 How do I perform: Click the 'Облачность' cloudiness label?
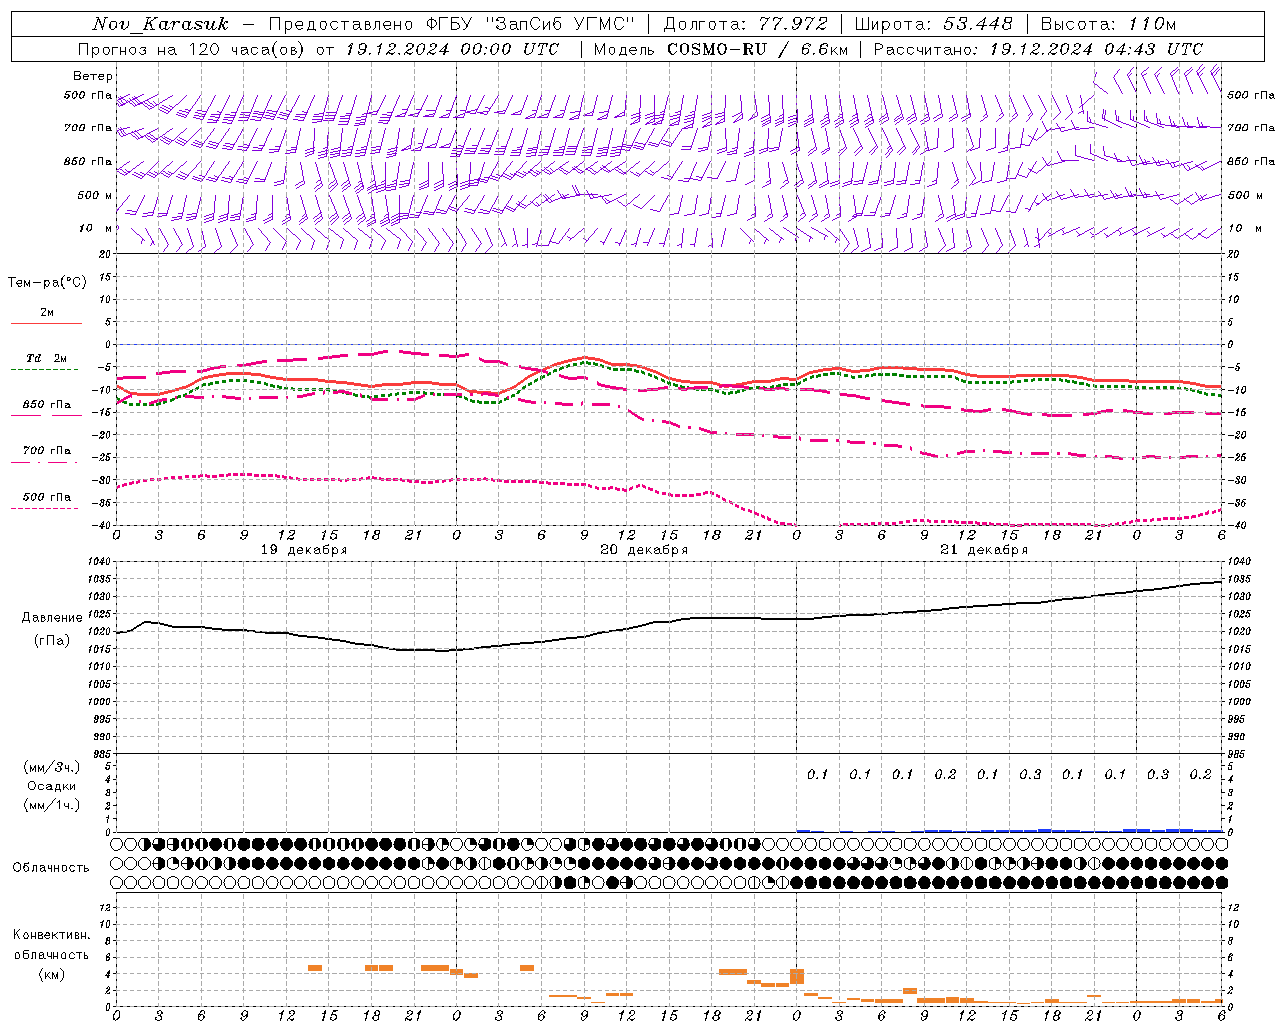[x=51, y=867]
